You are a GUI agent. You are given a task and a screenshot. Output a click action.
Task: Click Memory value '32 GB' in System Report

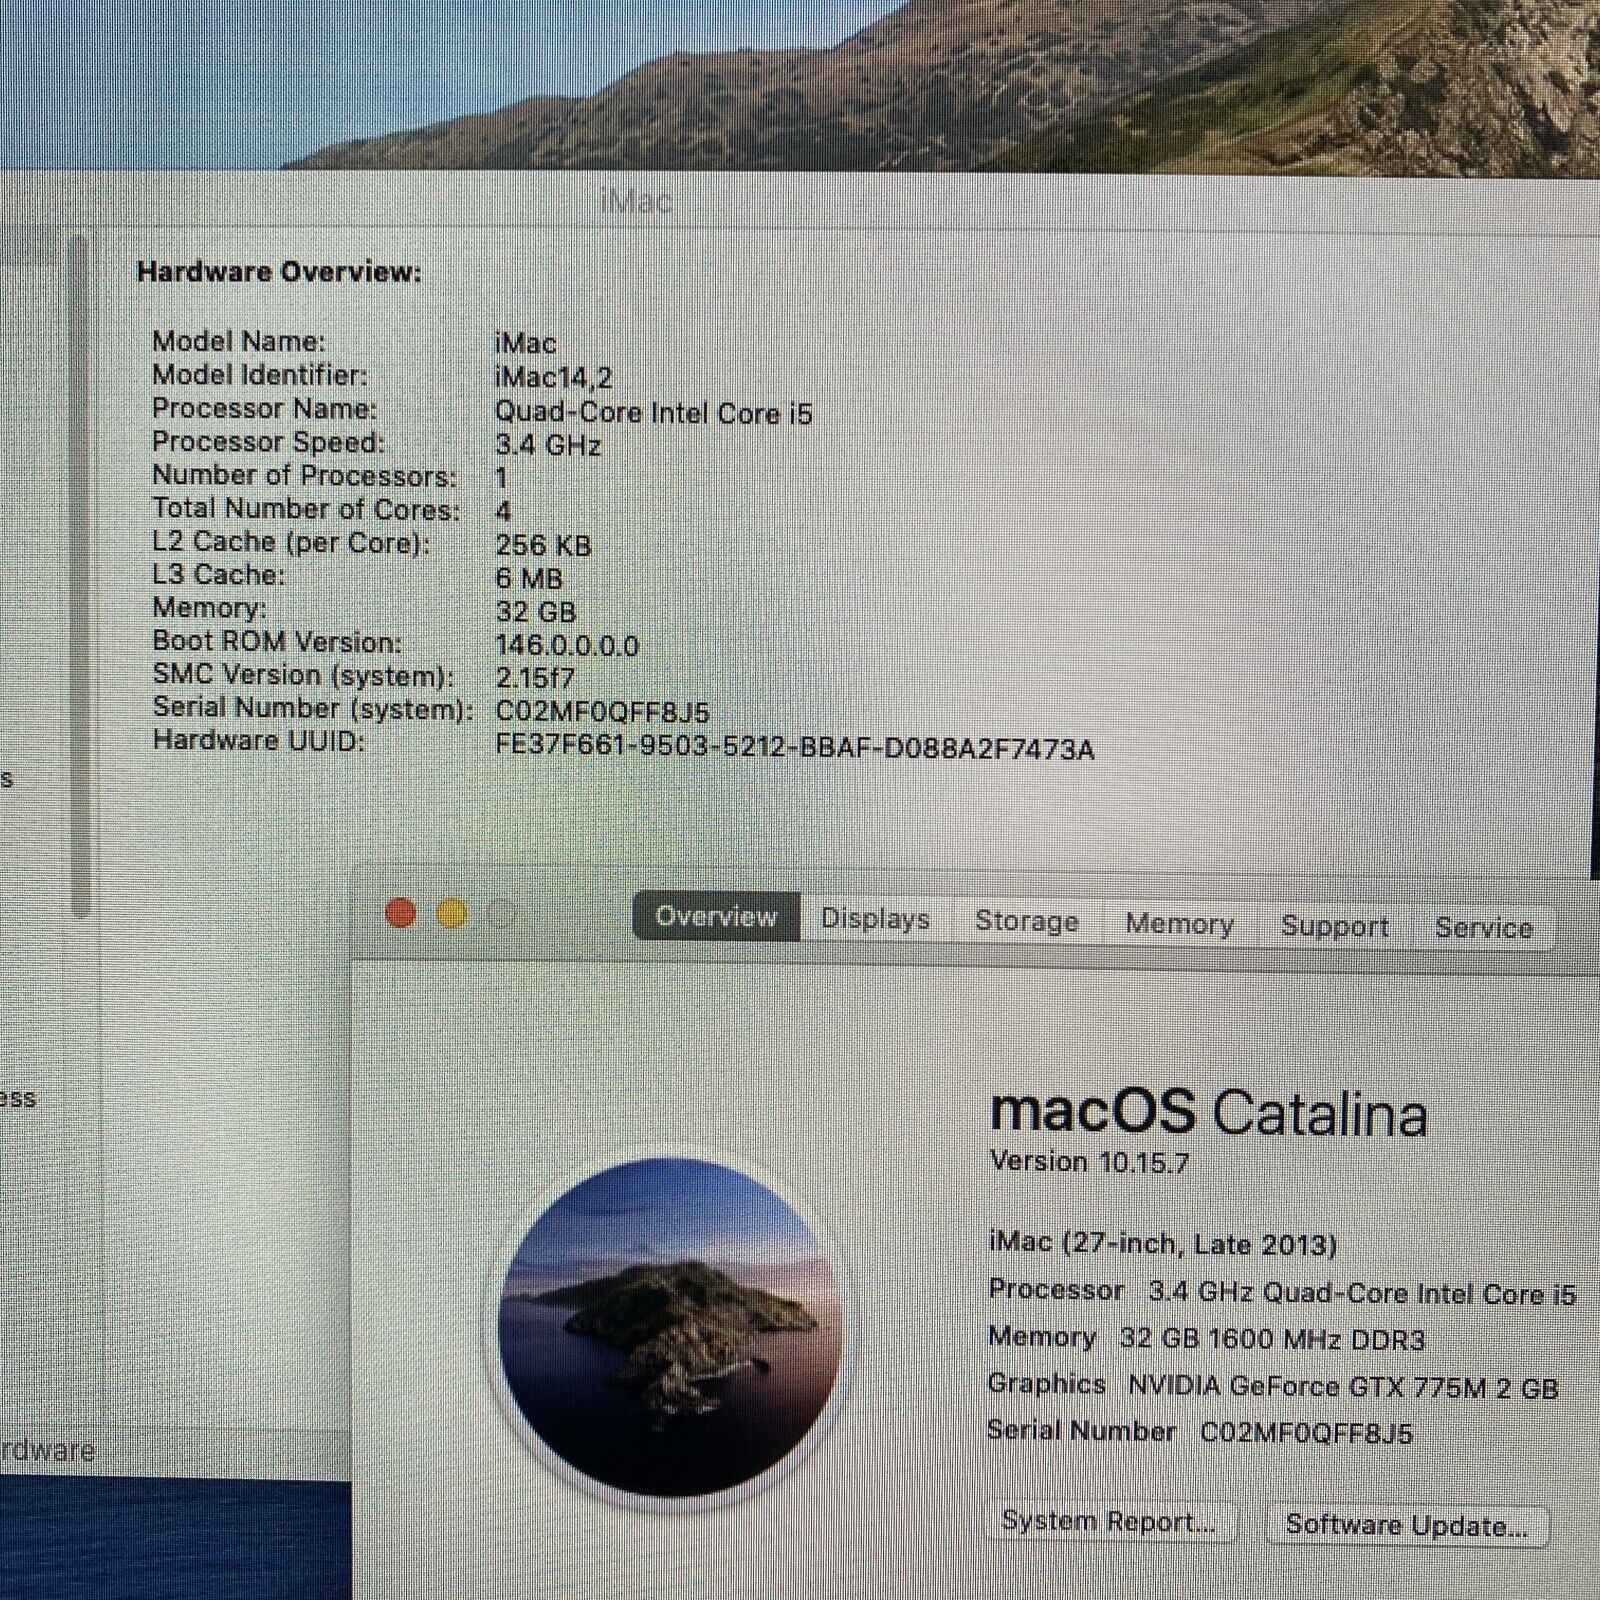[536, 612]
